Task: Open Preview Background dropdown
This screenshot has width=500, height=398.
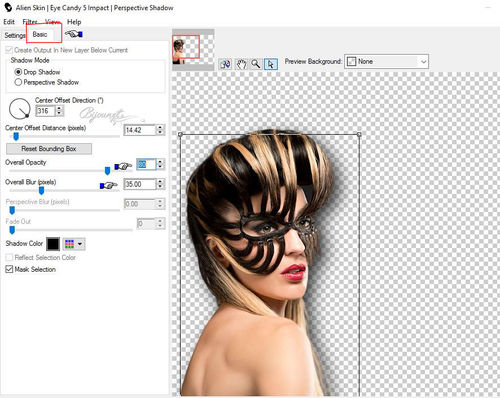Action: pos(386,62)
